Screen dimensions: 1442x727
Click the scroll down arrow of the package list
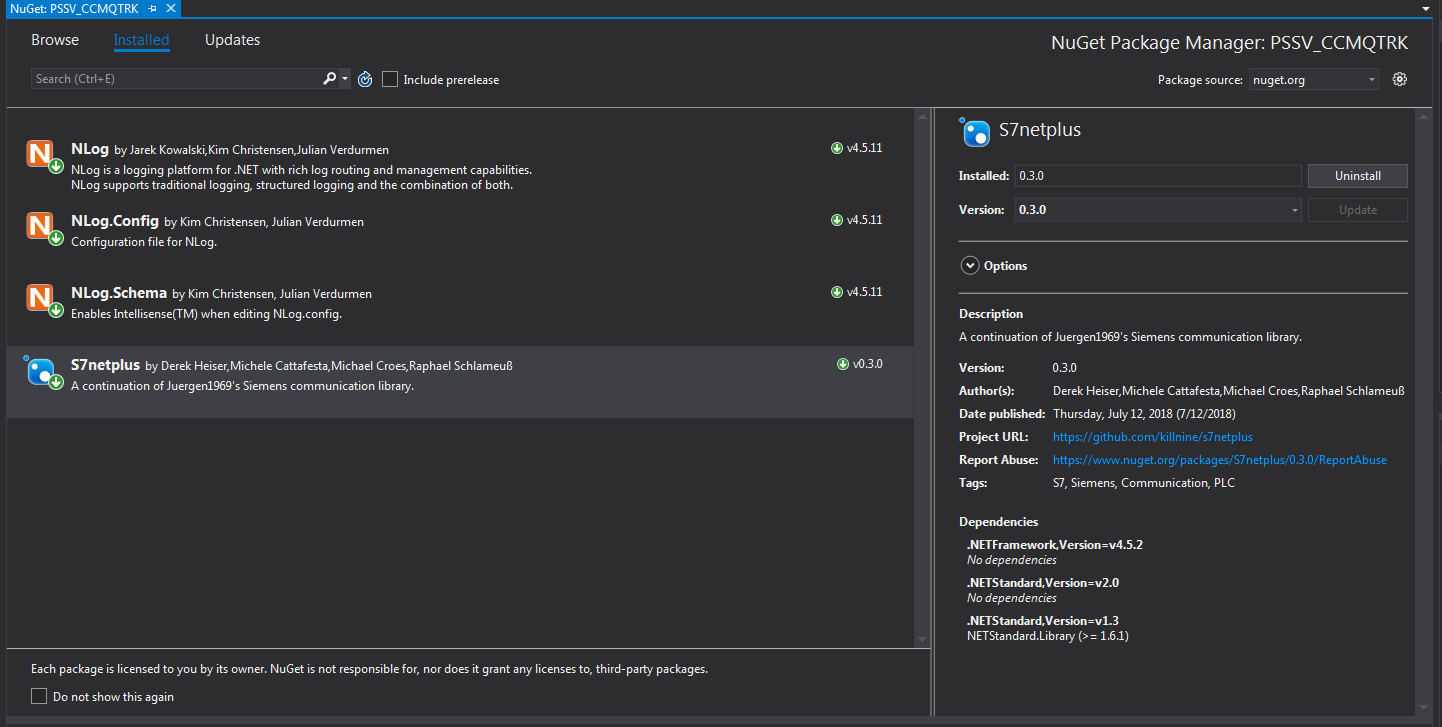922,640
